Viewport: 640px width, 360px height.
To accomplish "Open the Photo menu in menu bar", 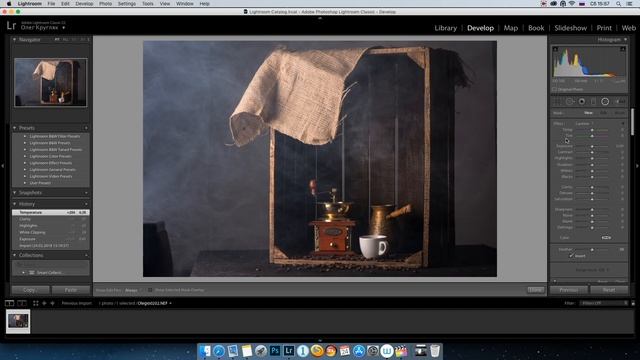I will [x=105, y=4].
